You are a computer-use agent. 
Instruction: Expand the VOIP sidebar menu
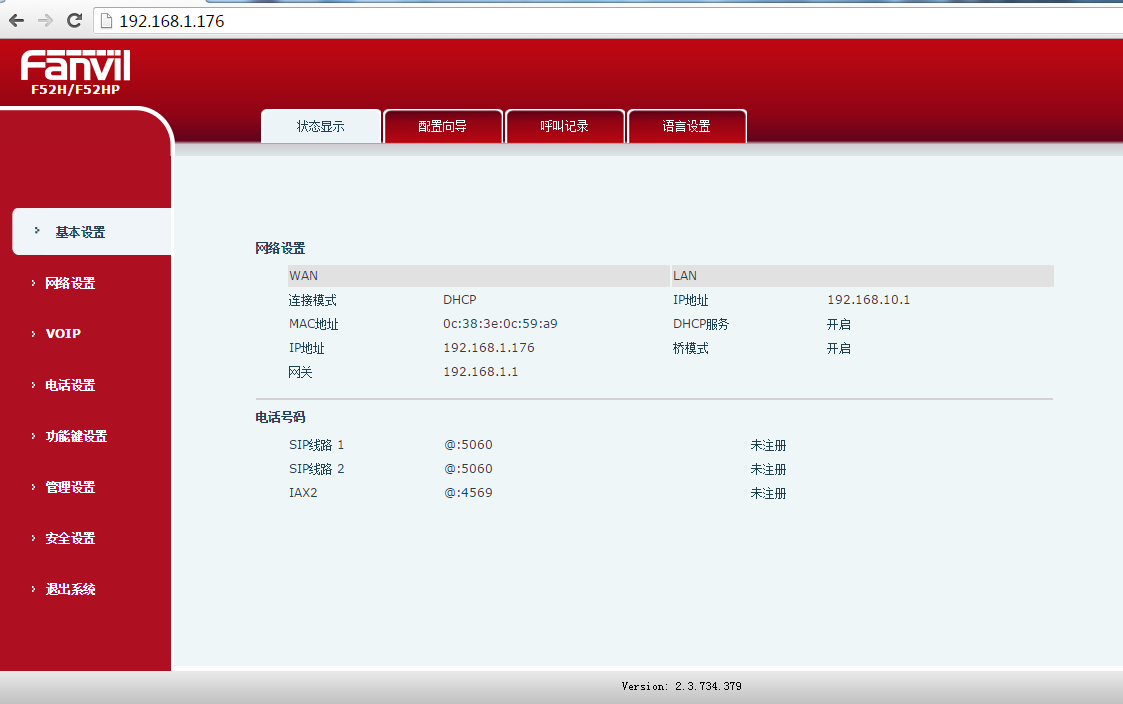pos(63,334)
